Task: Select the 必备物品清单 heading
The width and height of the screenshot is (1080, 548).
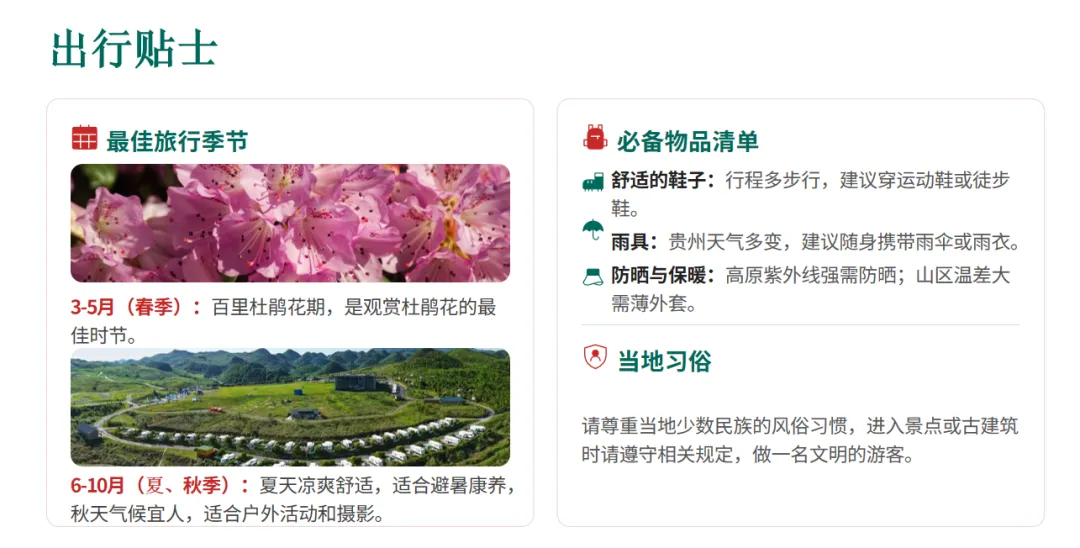Action: click(687, 141)
